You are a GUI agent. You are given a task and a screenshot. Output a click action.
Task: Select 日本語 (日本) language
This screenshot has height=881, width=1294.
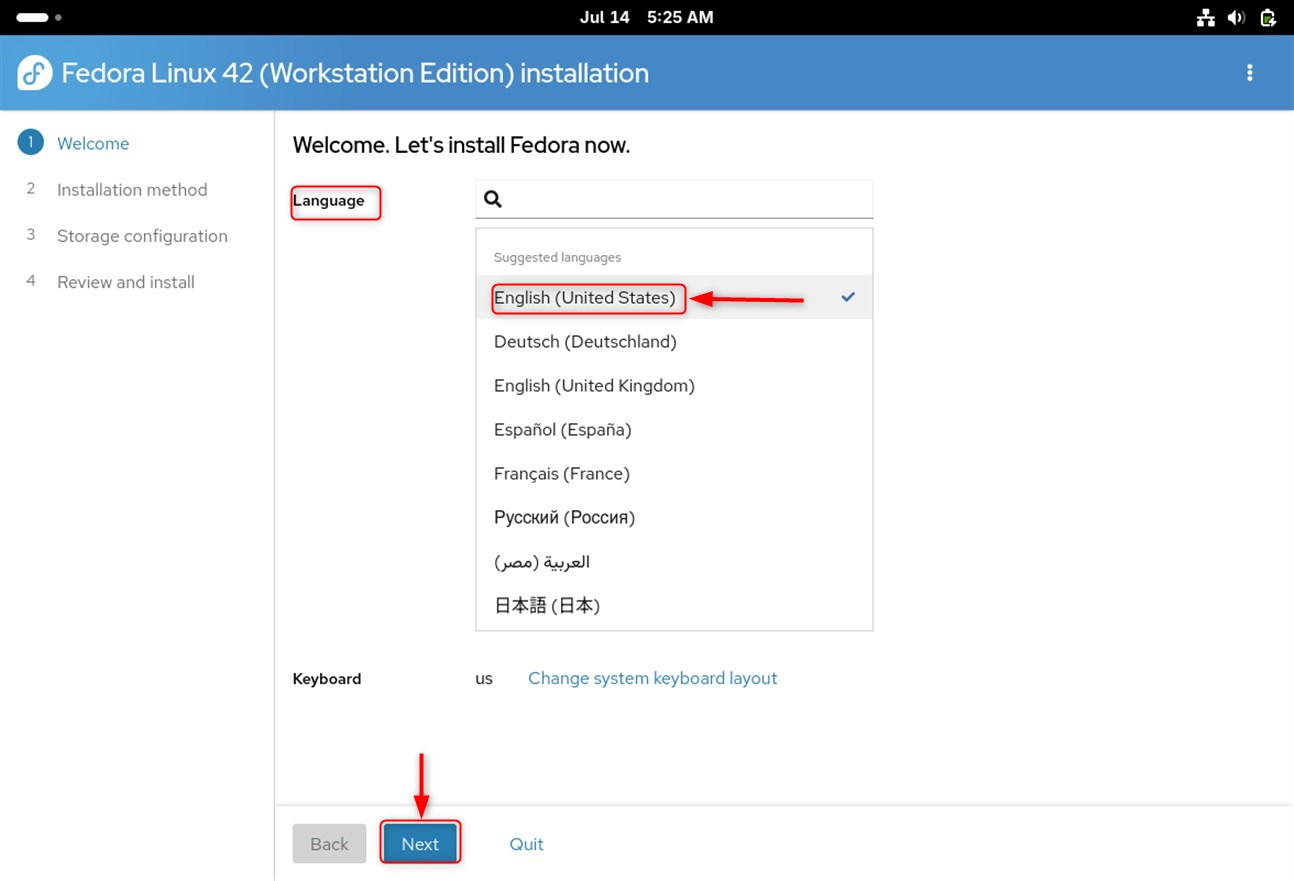pos(674,605)
